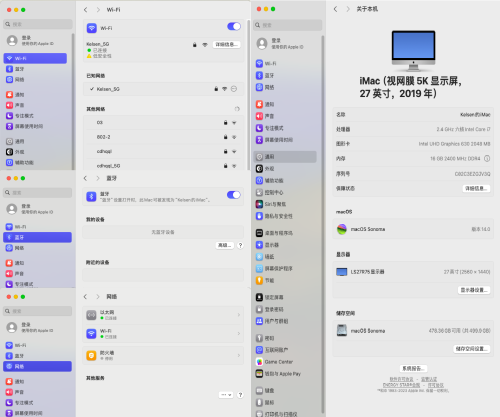This screenshot has width=500, height=417.
Task: Open more options for known network Kelsen_5G
Action: click(x=234, y=89)
